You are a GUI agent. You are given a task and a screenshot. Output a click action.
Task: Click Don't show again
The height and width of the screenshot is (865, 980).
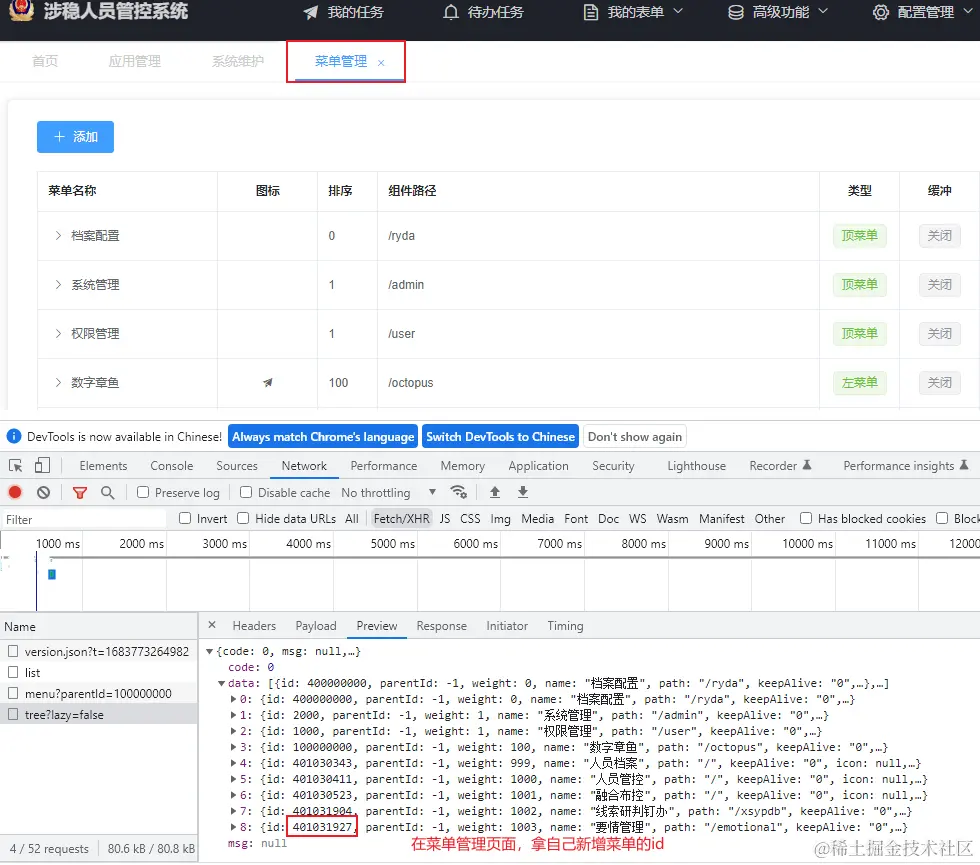[634, 436]
